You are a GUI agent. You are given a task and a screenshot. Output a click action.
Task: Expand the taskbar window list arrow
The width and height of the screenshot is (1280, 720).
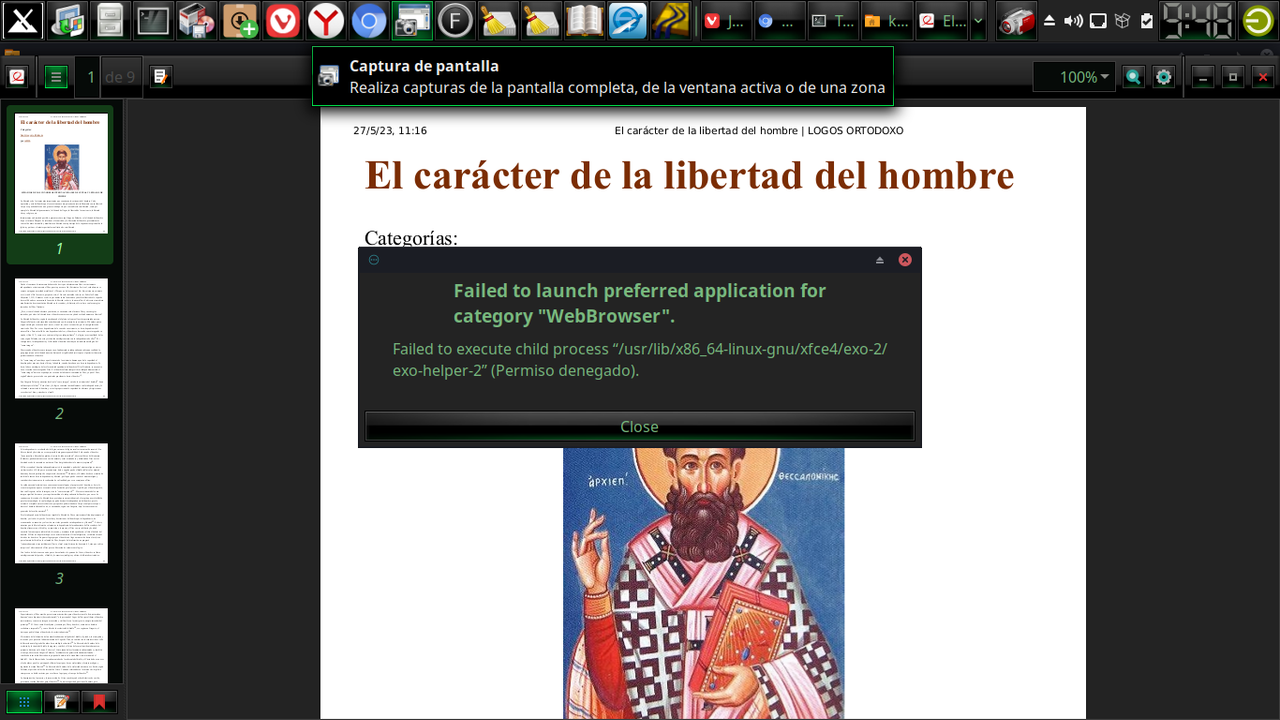click(x=979, y=20)
